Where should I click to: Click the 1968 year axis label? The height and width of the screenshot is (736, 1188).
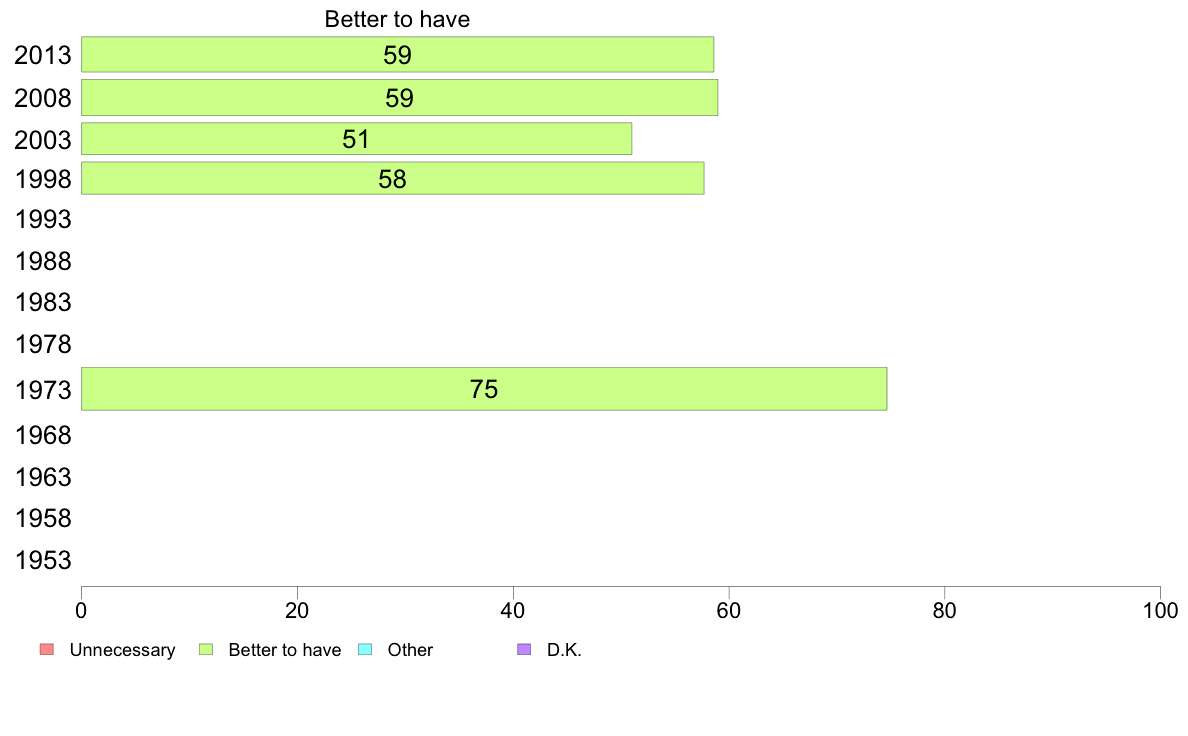43,435
